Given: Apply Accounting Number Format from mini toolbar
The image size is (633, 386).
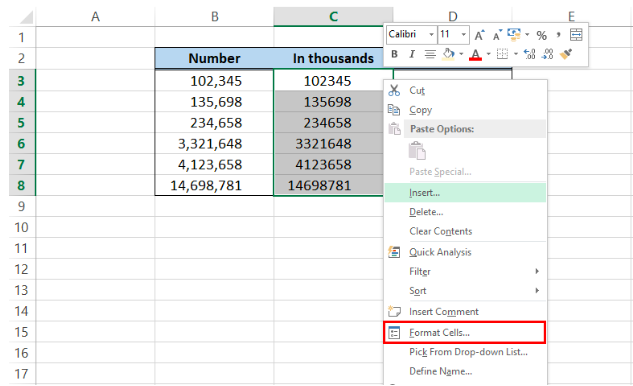Looking at the screenshot, I should coord(514,35).
